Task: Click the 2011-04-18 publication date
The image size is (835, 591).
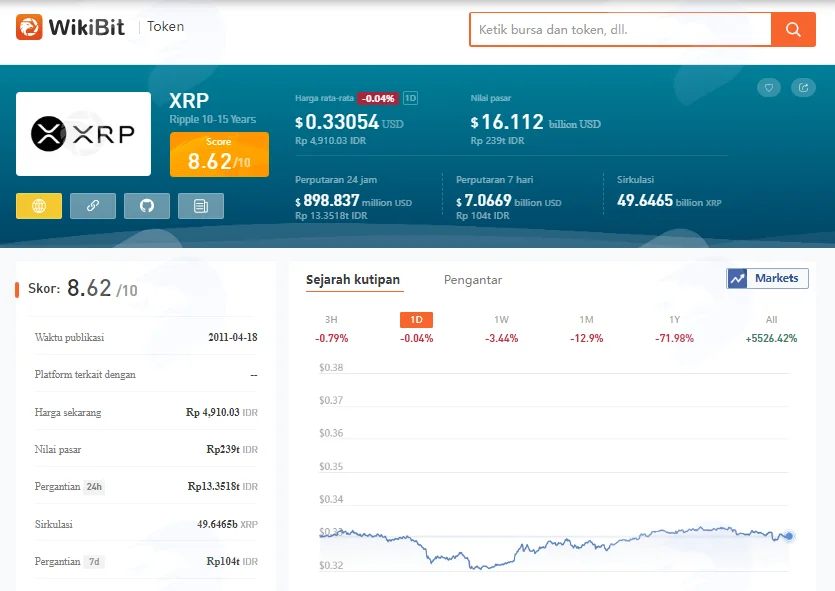Action: [x=233, y=338]
